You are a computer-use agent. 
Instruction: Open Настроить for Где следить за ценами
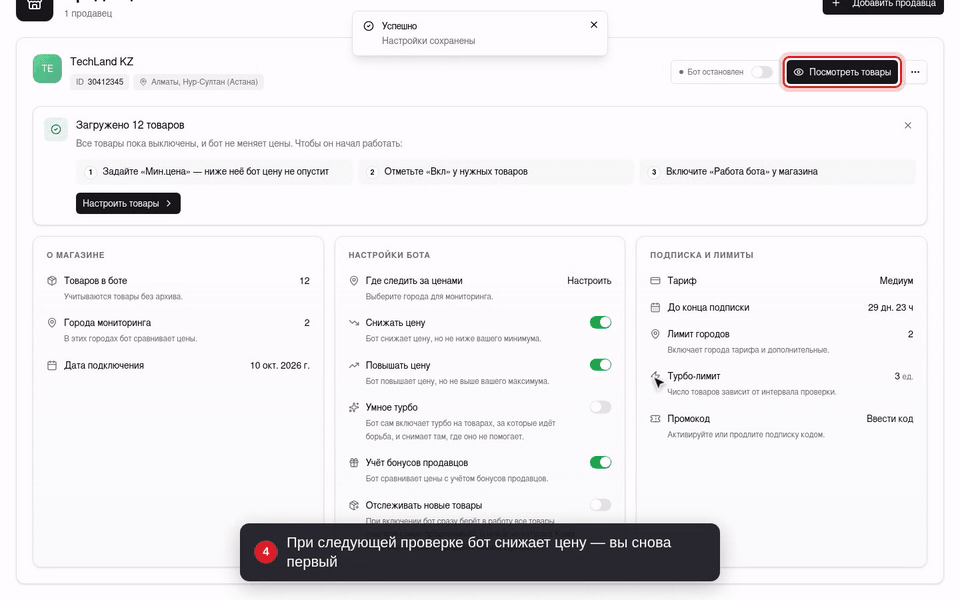(x=589, y=281)
